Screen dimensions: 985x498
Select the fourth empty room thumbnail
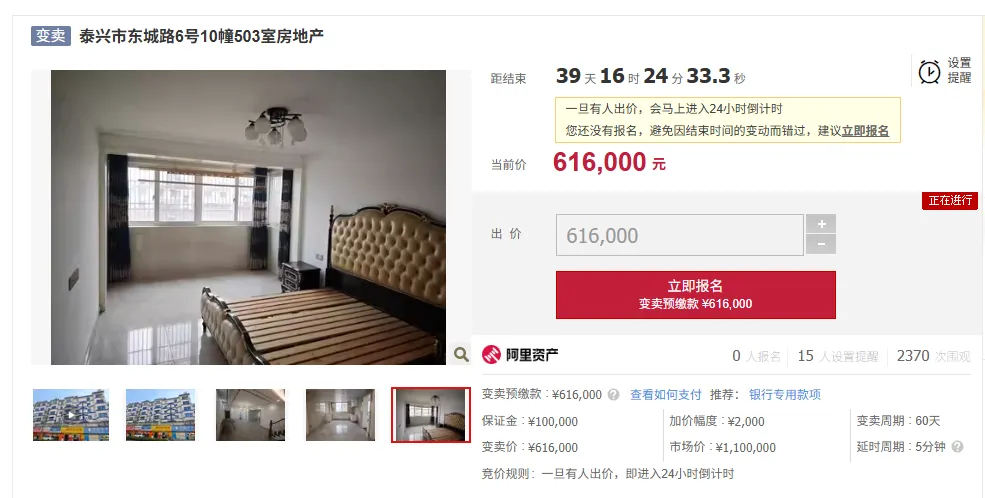pos(340,415)
